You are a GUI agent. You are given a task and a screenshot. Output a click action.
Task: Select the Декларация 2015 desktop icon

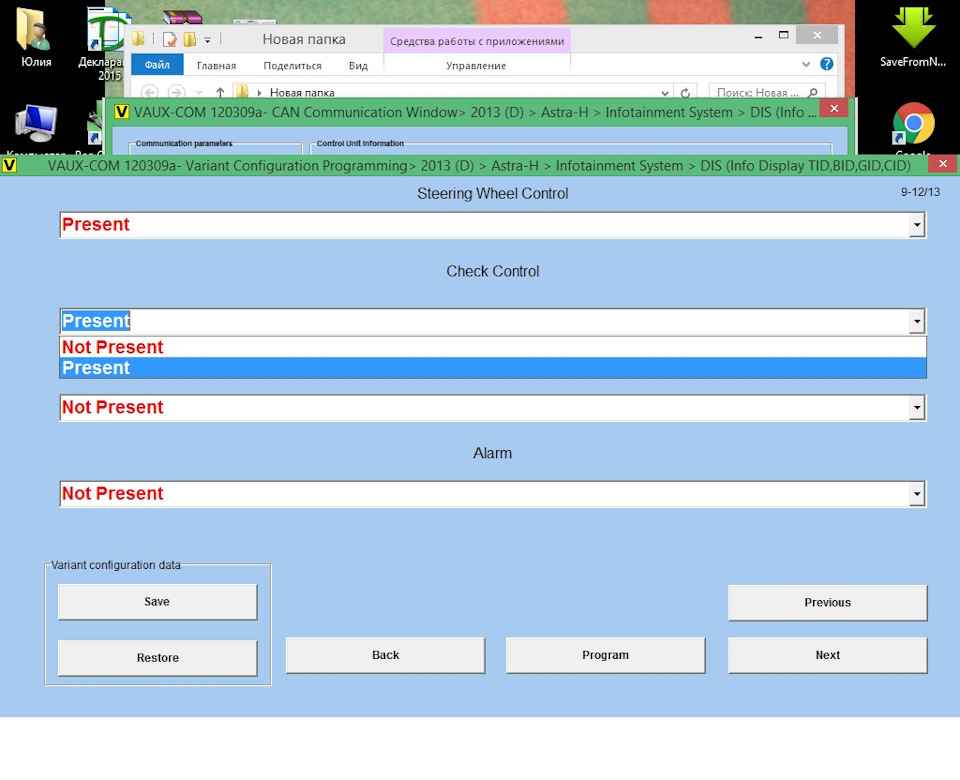105,43
